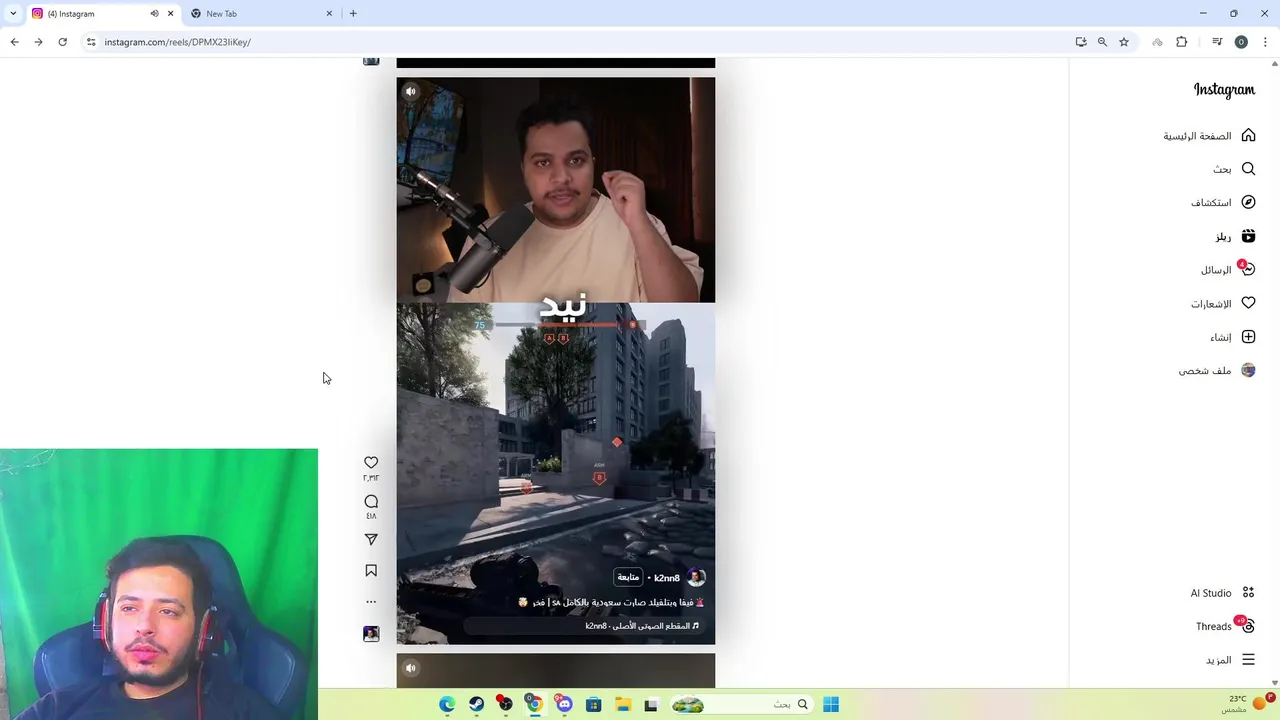Open the k2nn8 username link
This screenshot has height=720, width=1280.
pos(667,578)
